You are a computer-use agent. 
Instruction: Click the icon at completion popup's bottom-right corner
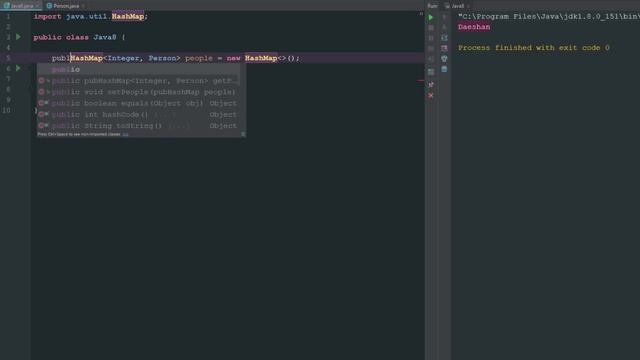[x=243, y=134]
